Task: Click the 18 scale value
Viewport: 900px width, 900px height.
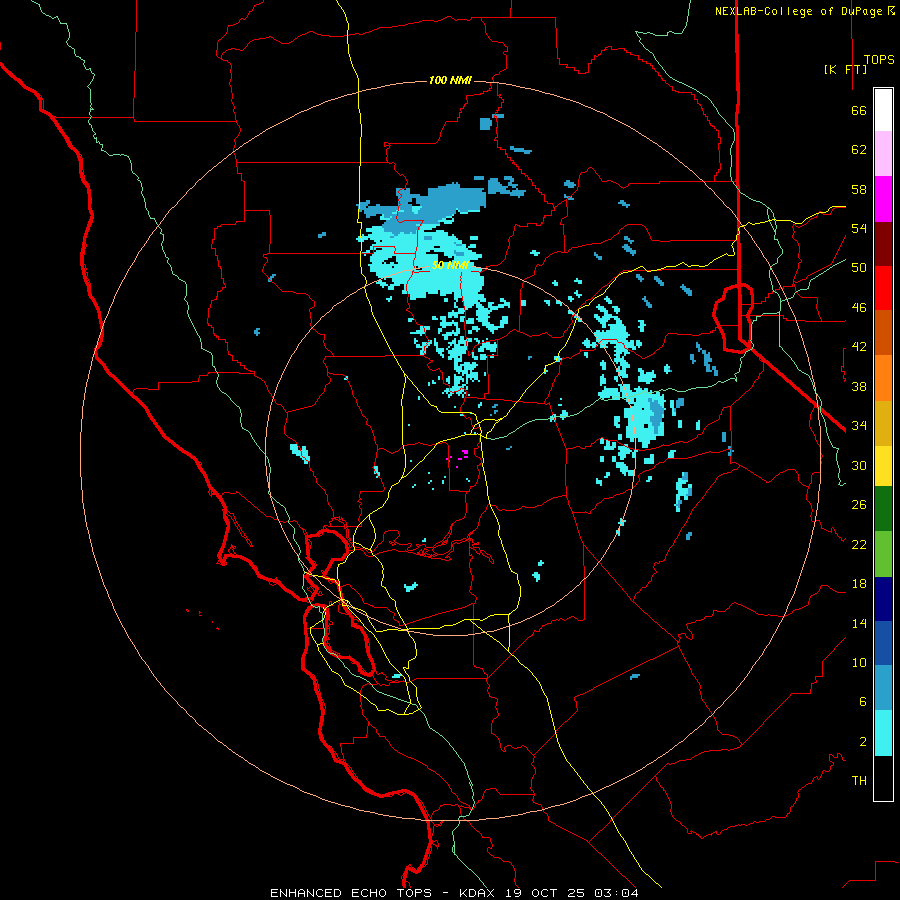Action: coord(859,584)
